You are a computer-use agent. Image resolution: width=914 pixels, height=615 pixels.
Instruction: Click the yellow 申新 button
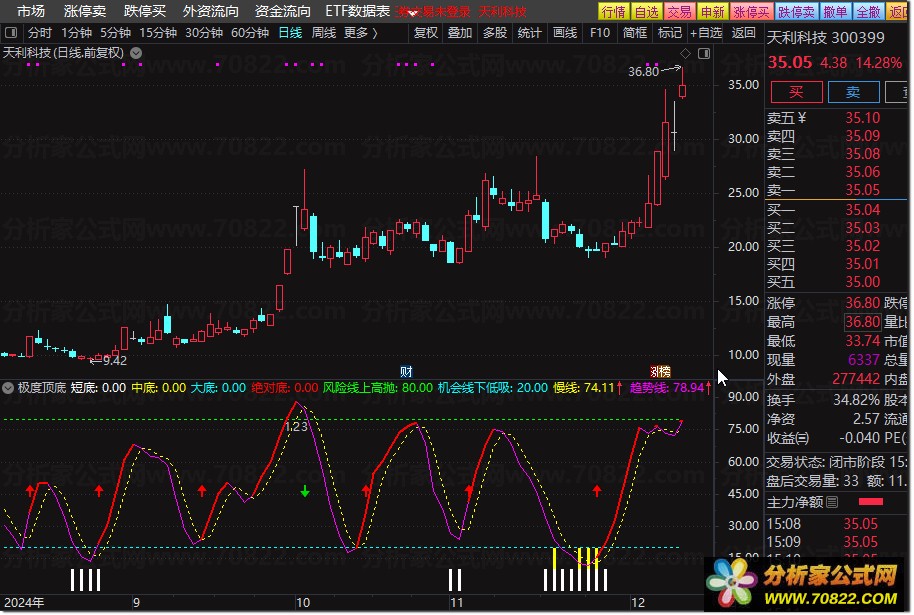click(x=713, y=12)
